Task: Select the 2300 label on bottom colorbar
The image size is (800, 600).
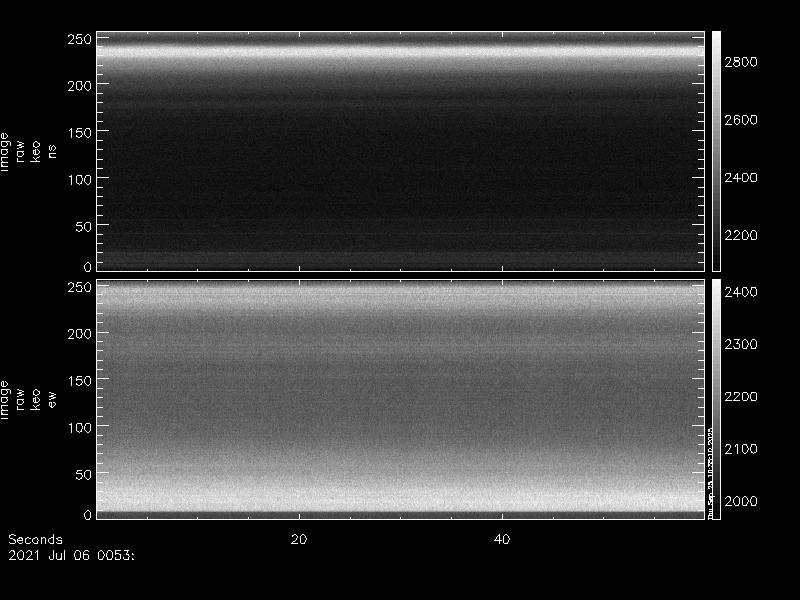Action: (x=740, y=344)
